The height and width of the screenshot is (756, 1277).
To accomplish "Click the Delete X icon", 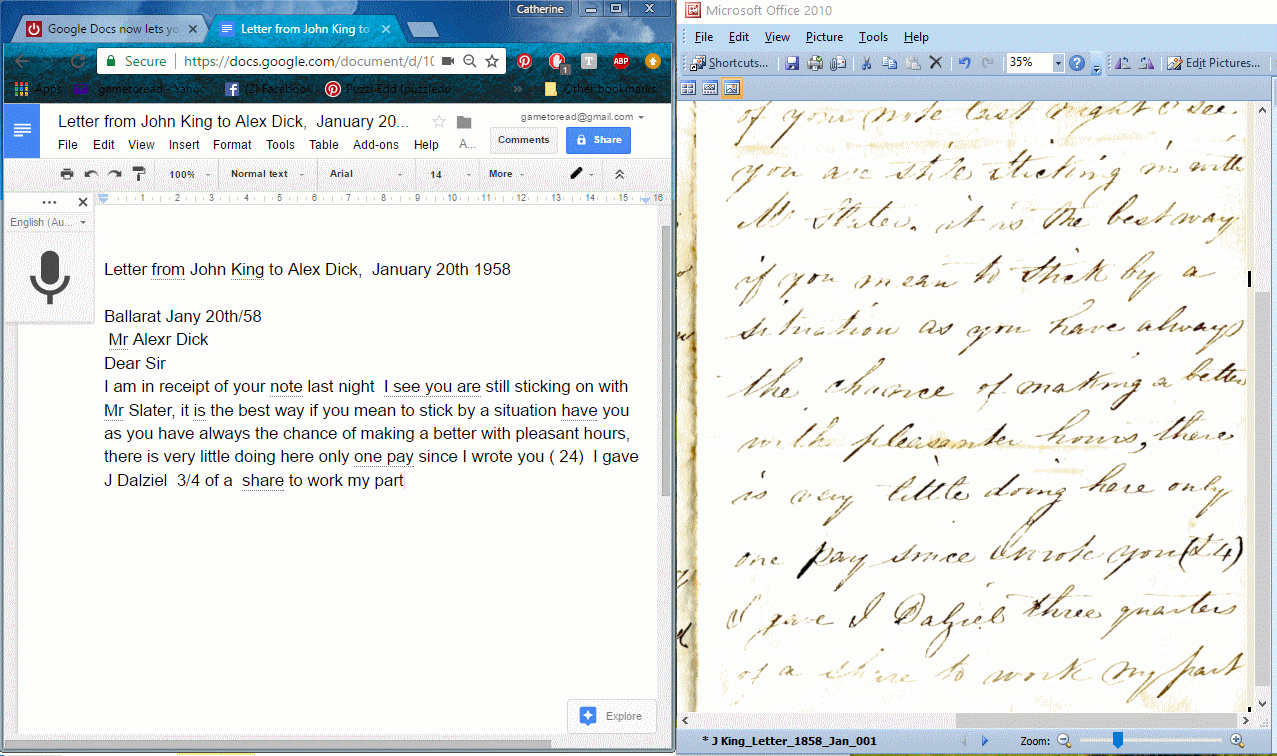I will point(936,63).
